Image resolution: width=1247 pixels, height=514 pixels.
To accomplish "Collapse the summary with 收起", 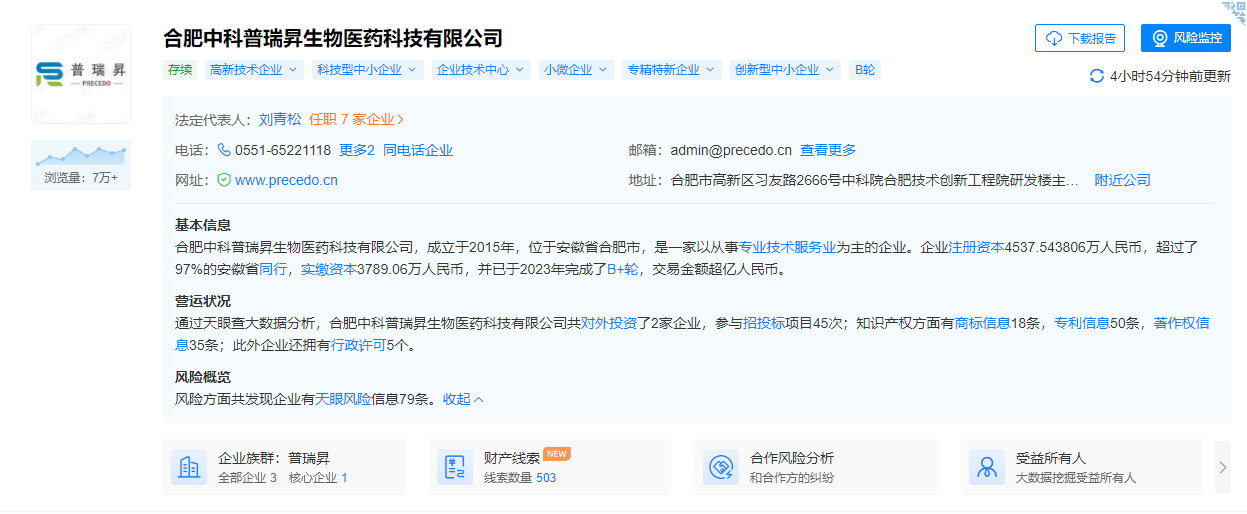I will tap(463, 399).
